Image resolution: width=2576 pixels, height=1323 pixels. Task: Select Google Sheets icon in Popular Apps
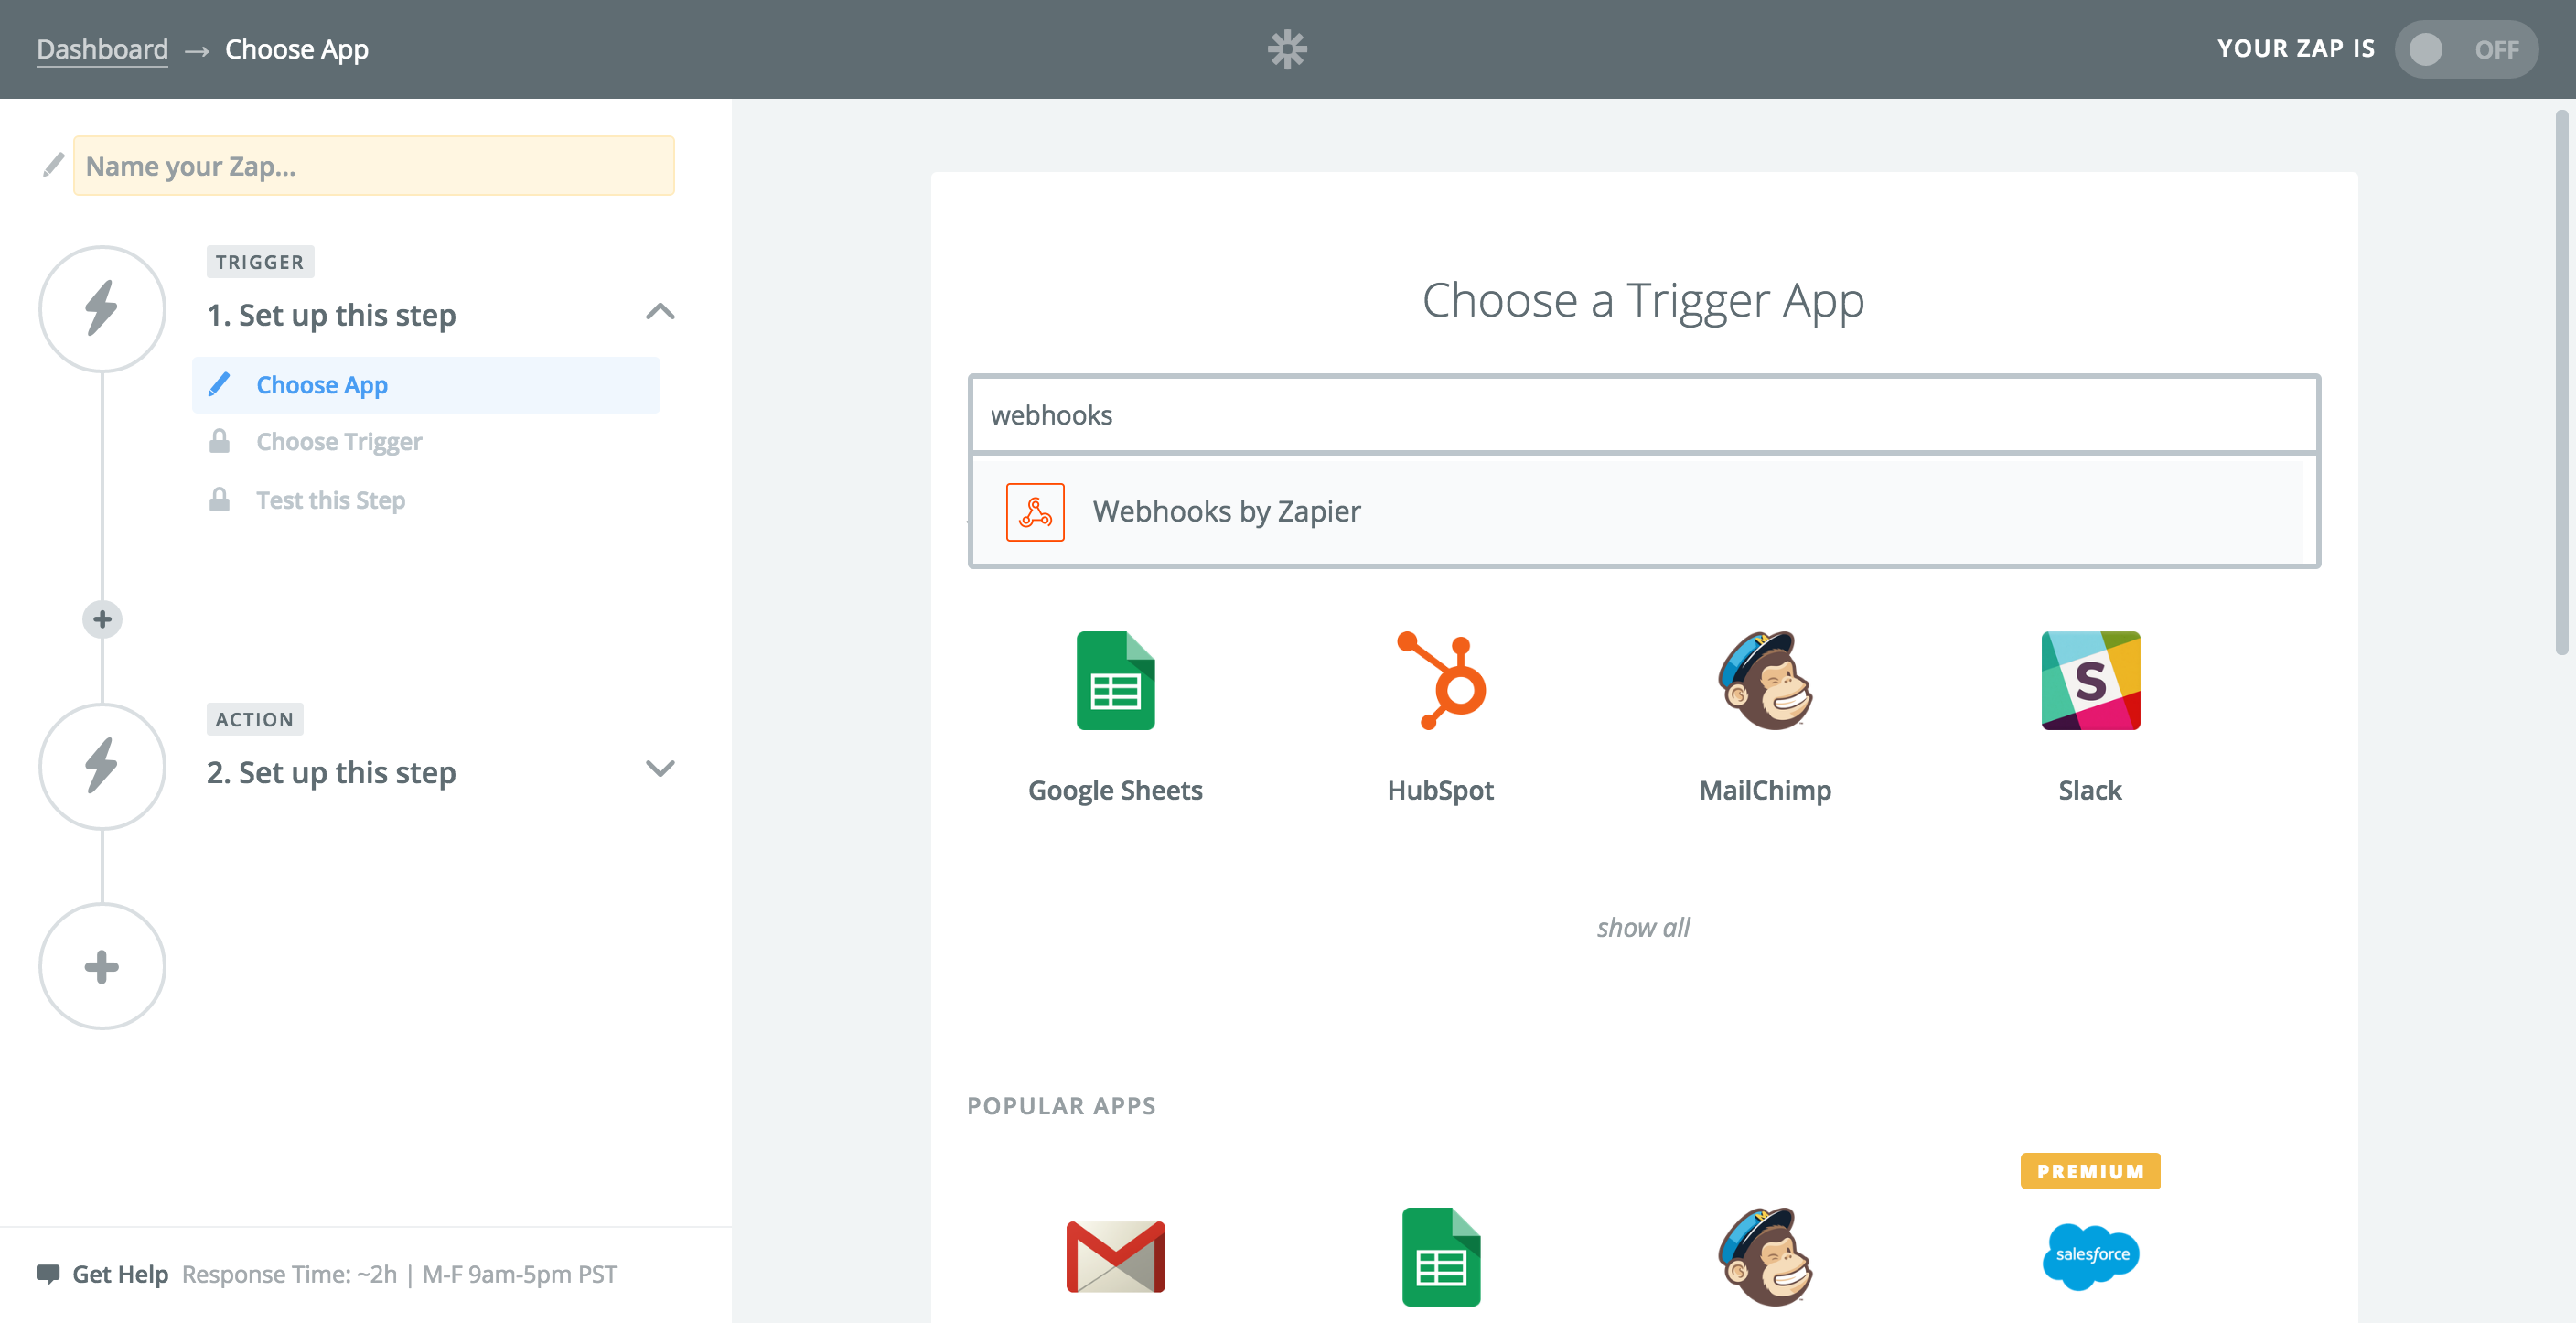point(1441,1256)
